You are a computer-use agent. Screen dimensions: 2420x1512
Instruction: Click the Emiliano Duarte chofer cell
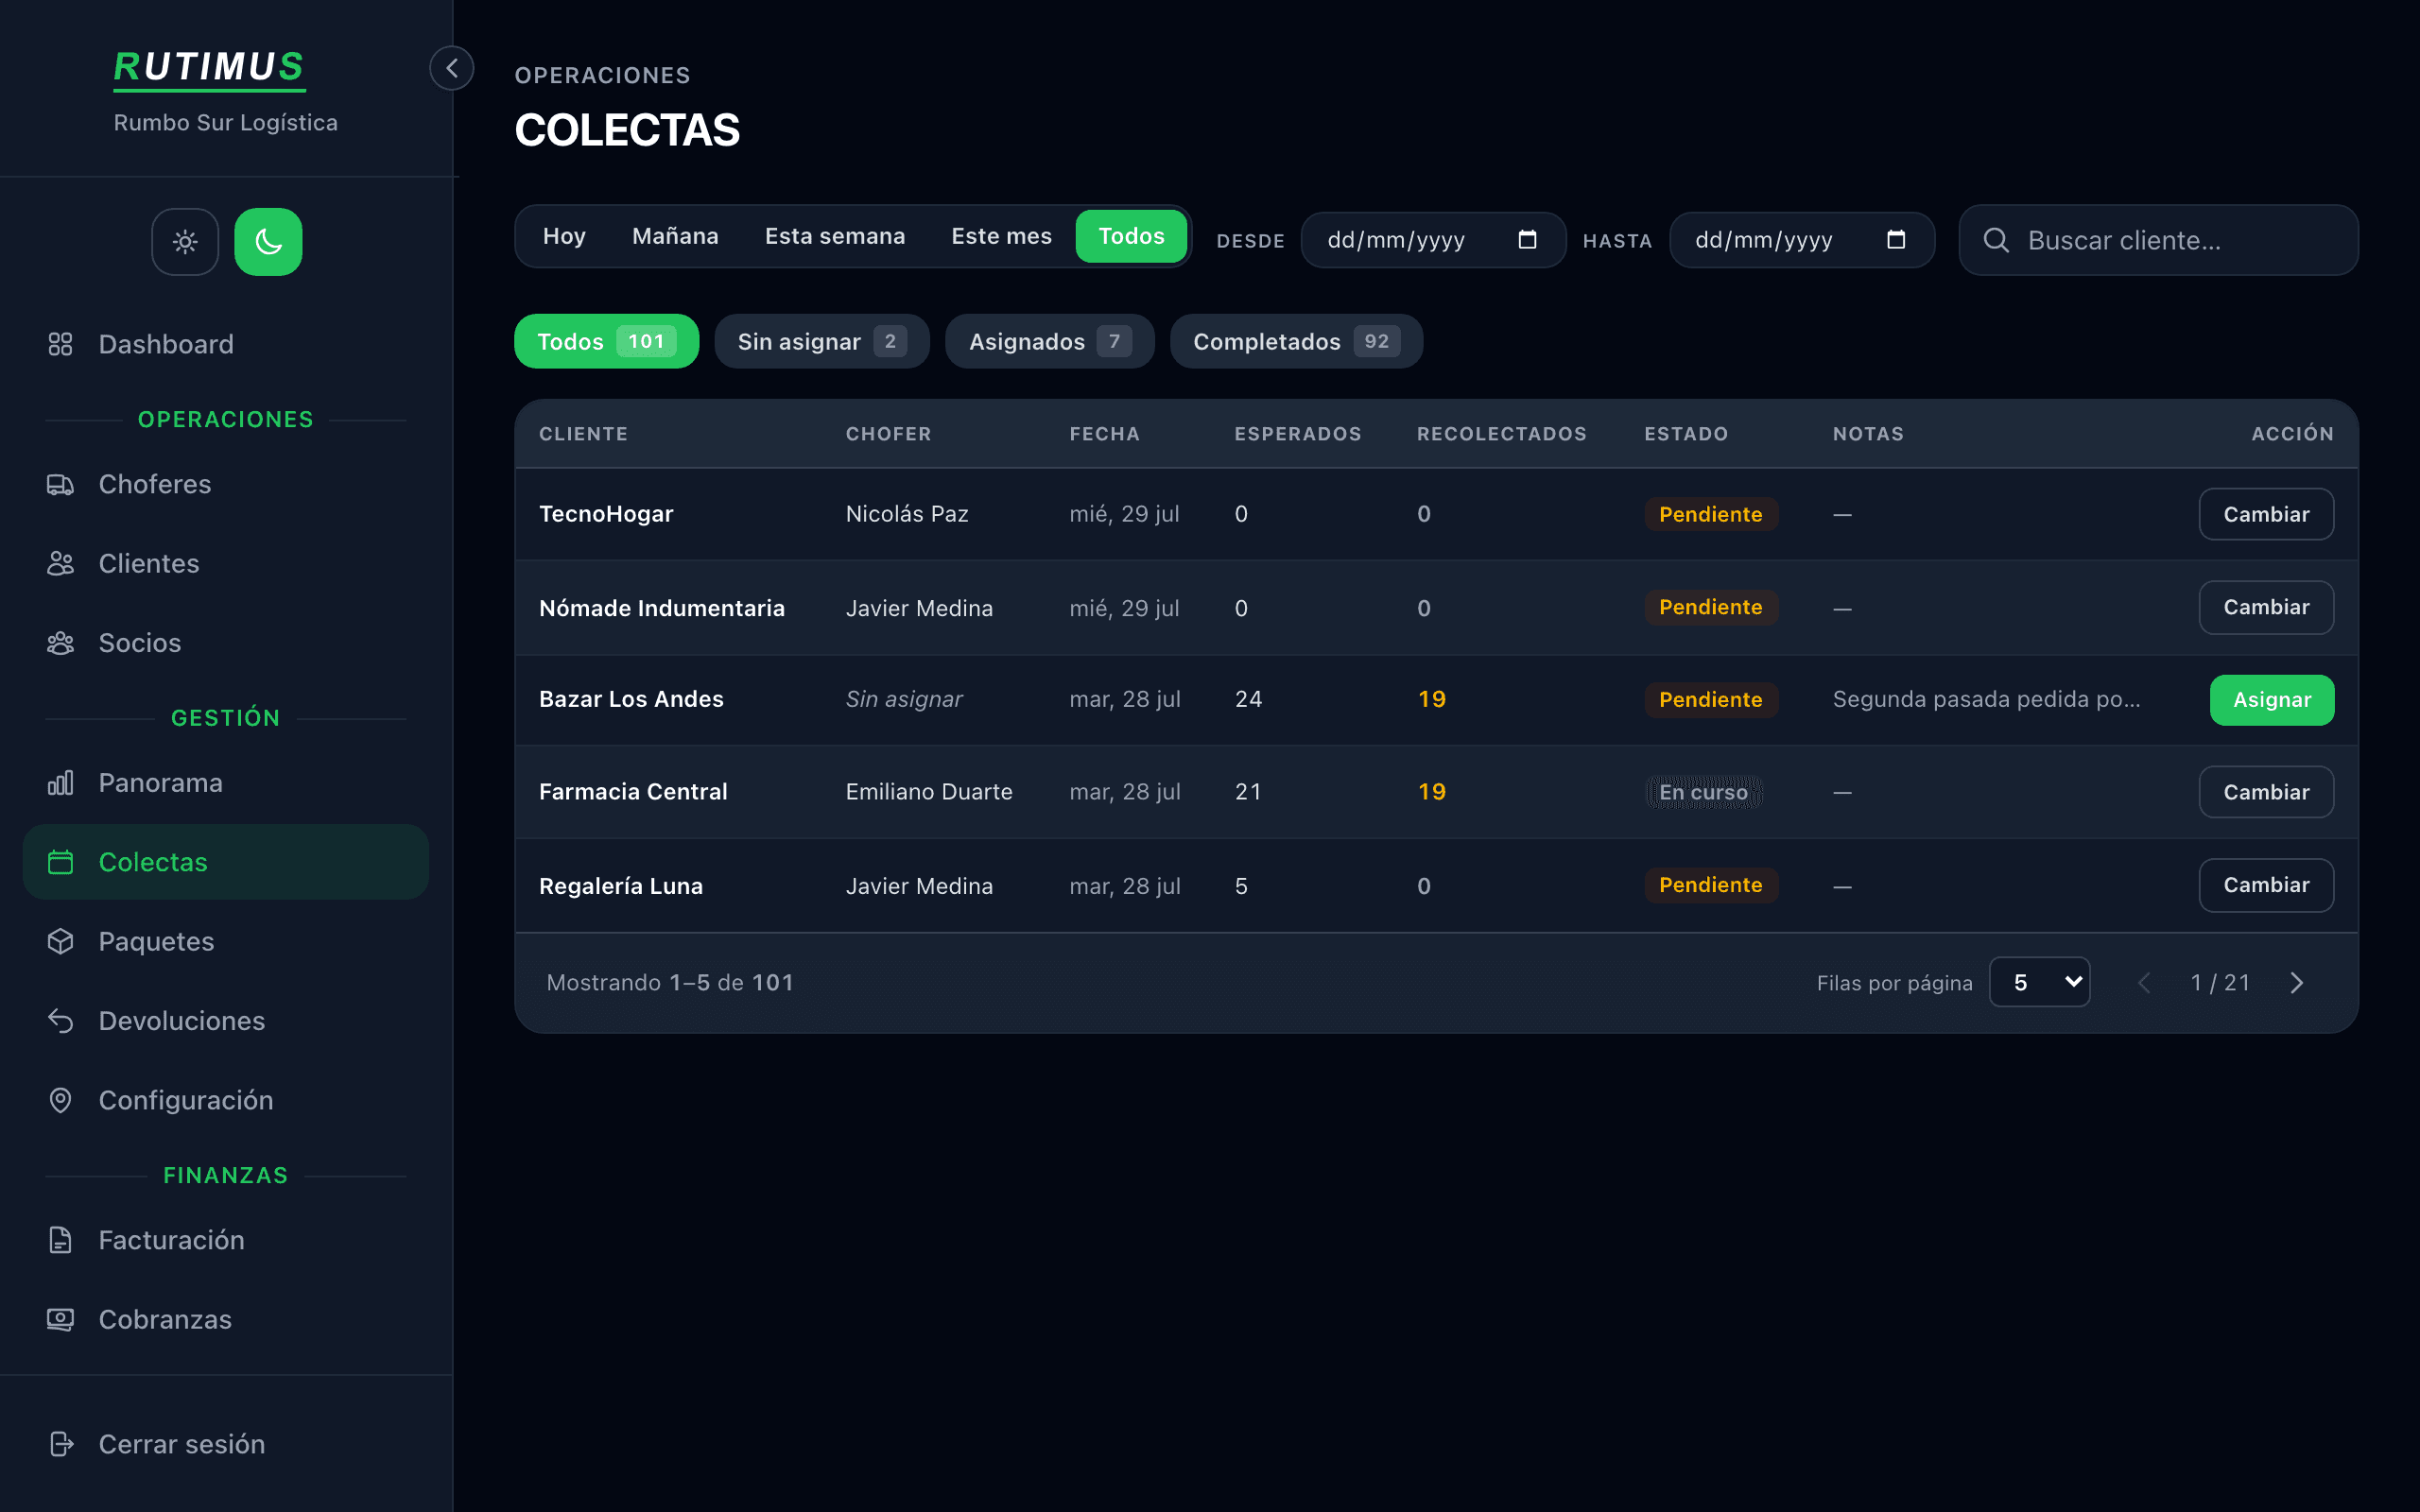[x=929, y=792]
